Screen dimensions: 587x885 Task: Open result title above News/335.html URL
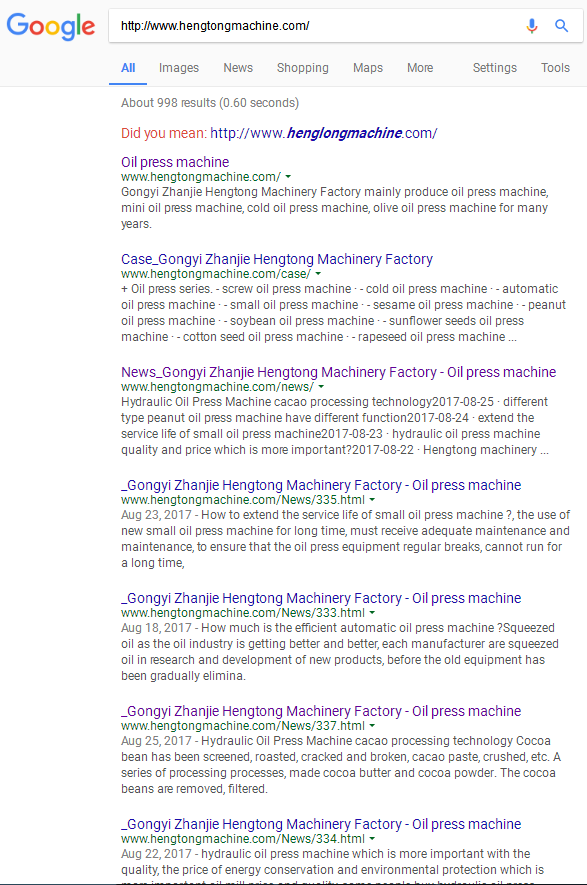point(321,485)
